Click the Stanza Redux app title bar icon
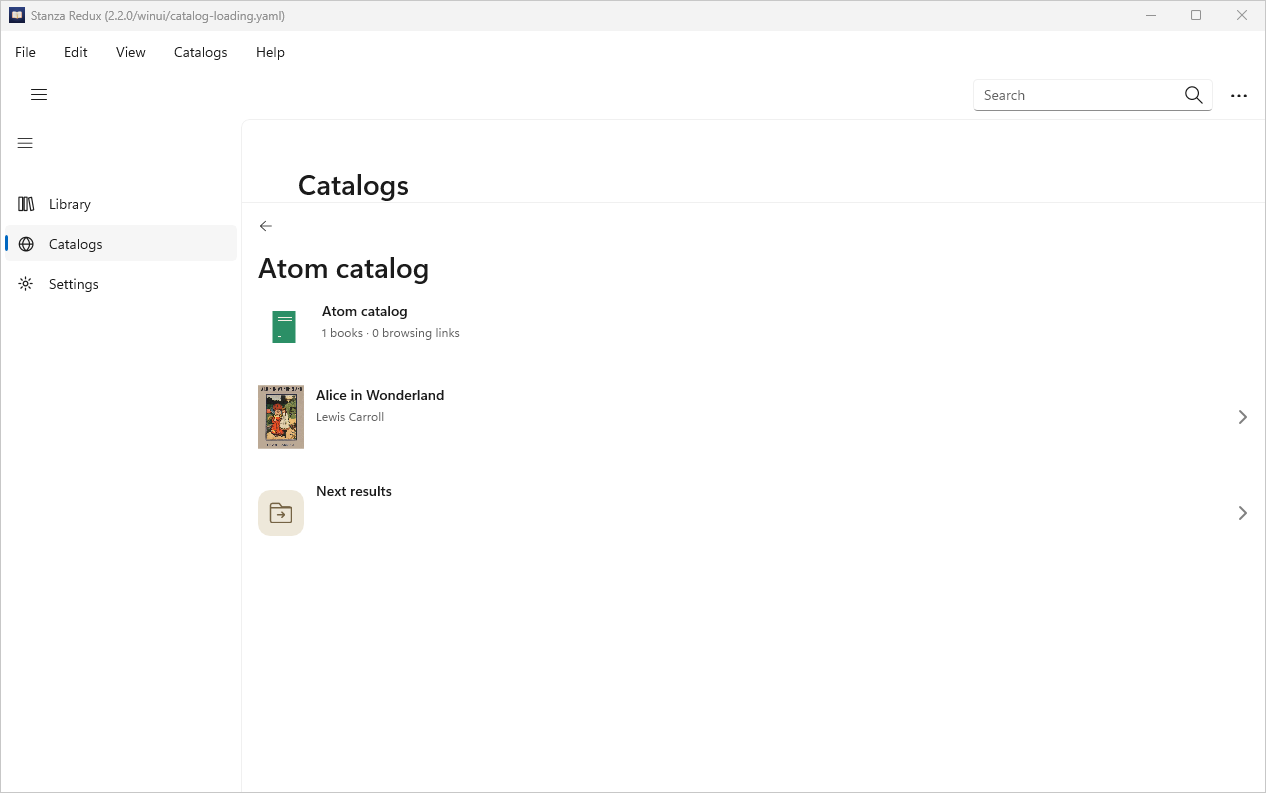1266x793 pixels. (16, 15)
